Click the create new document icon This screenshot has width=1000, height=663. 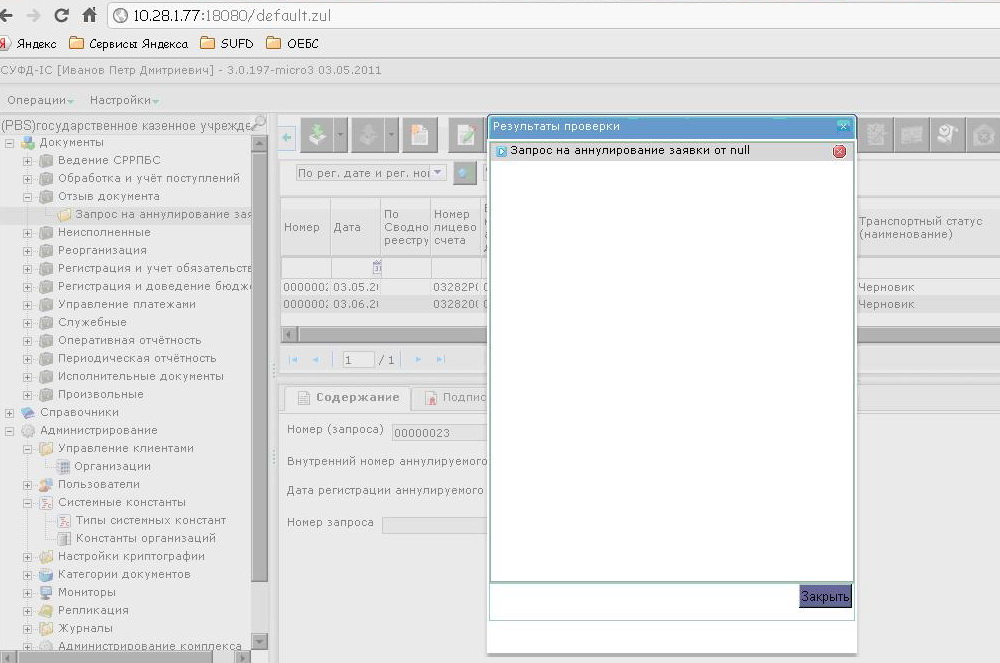(419, 135)
